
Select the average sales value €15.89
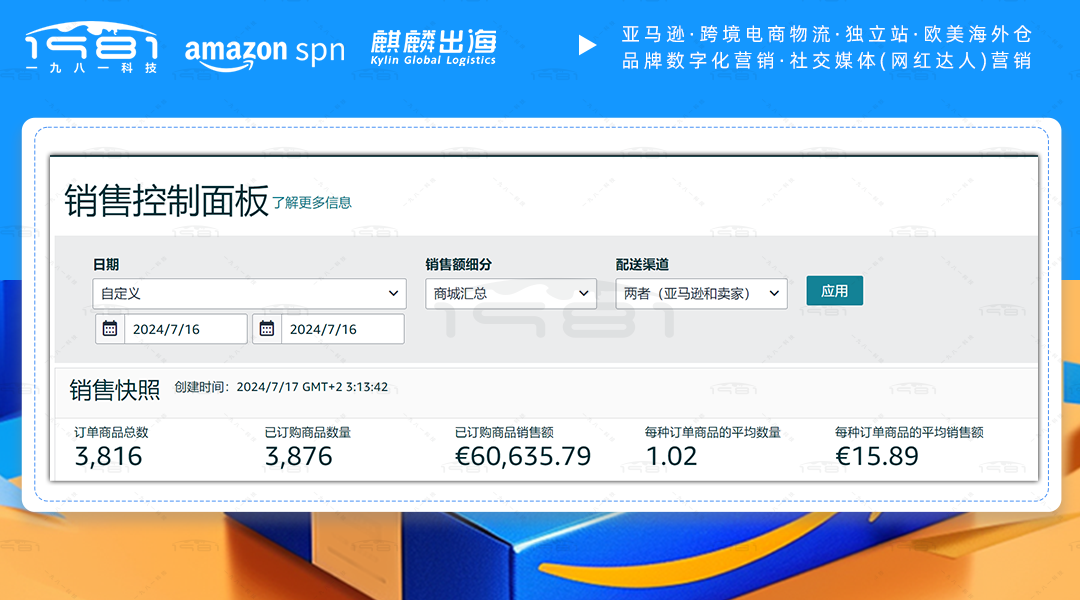point(877,456)
